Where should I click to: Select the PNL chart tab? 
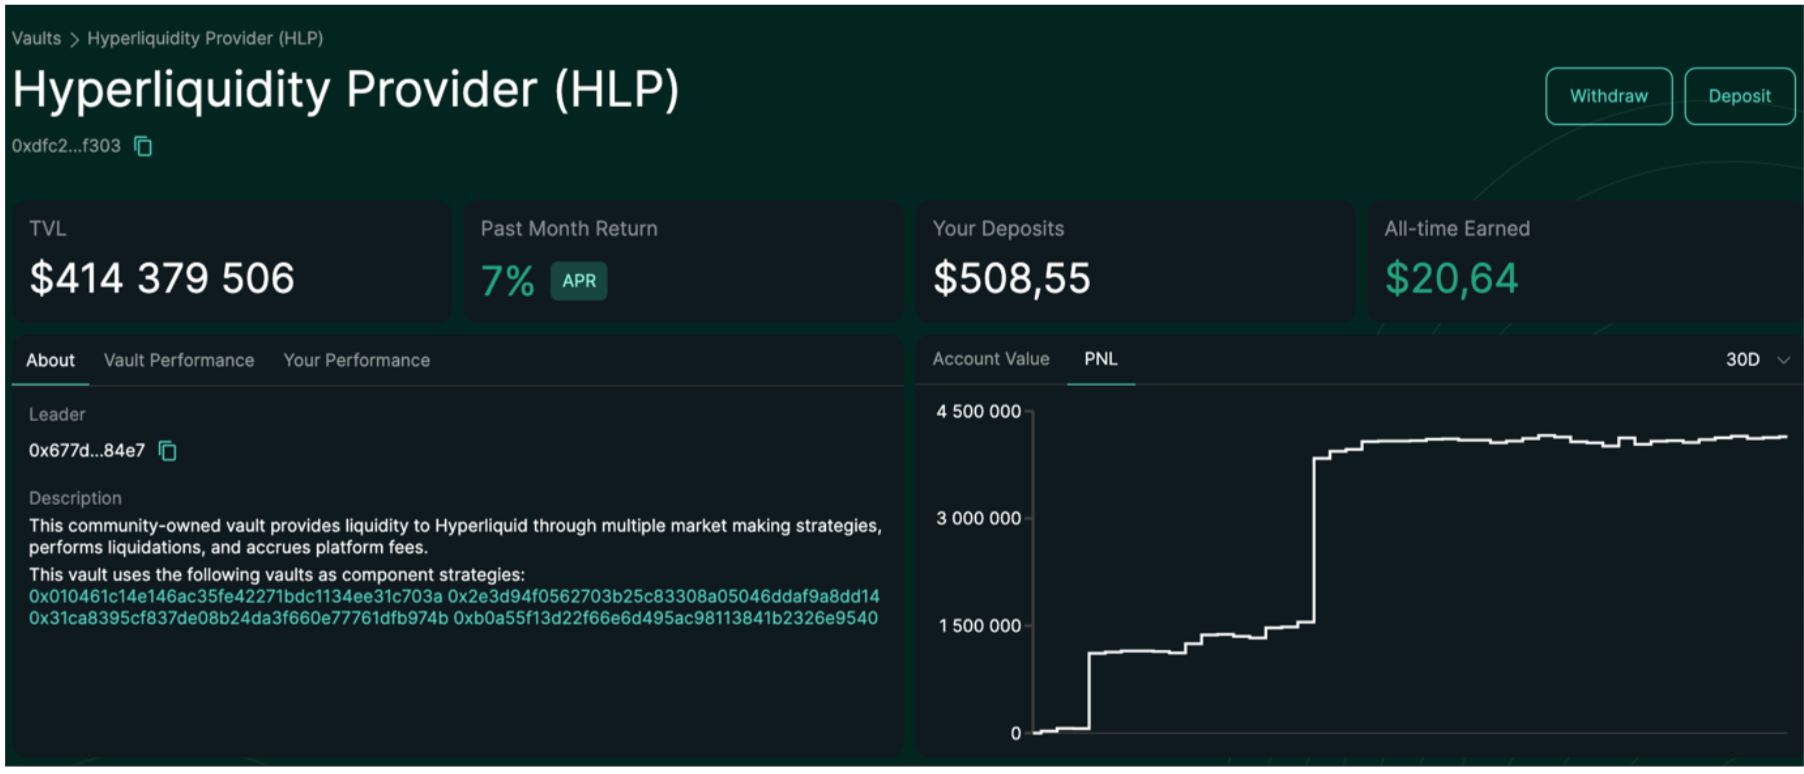1100,359
